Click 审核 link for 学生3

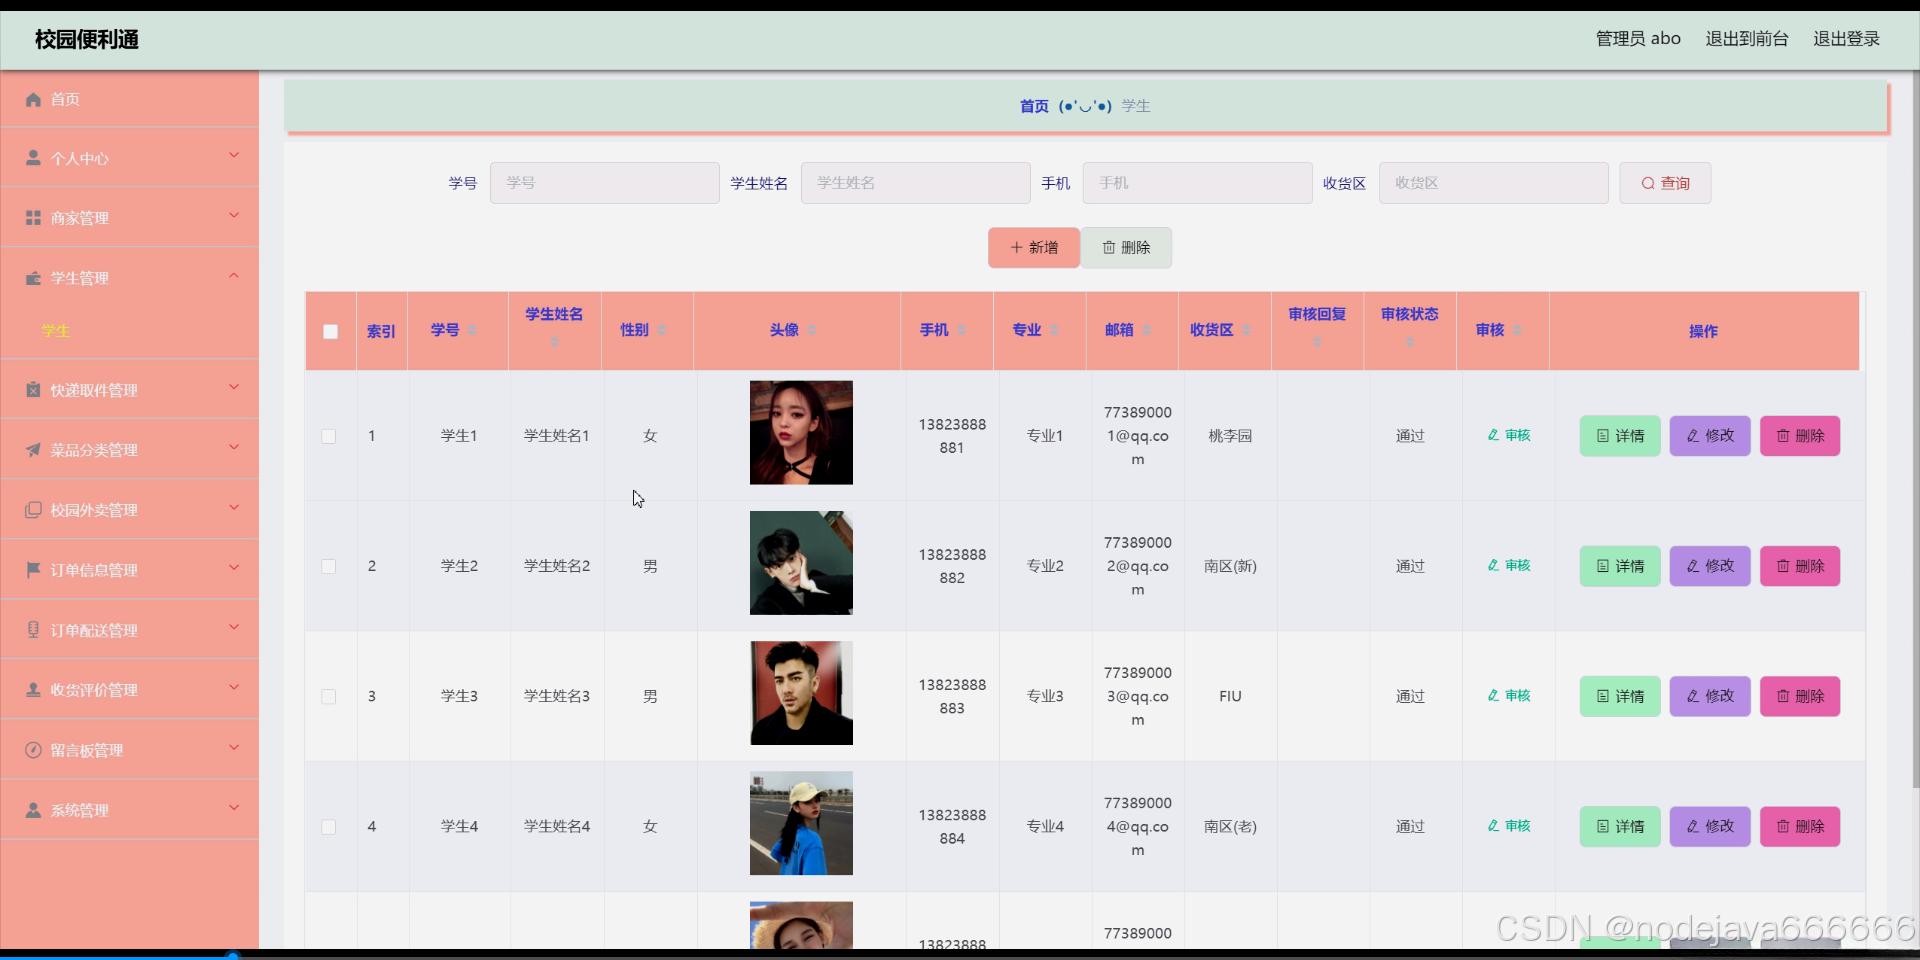click(x=1509, y=695)
